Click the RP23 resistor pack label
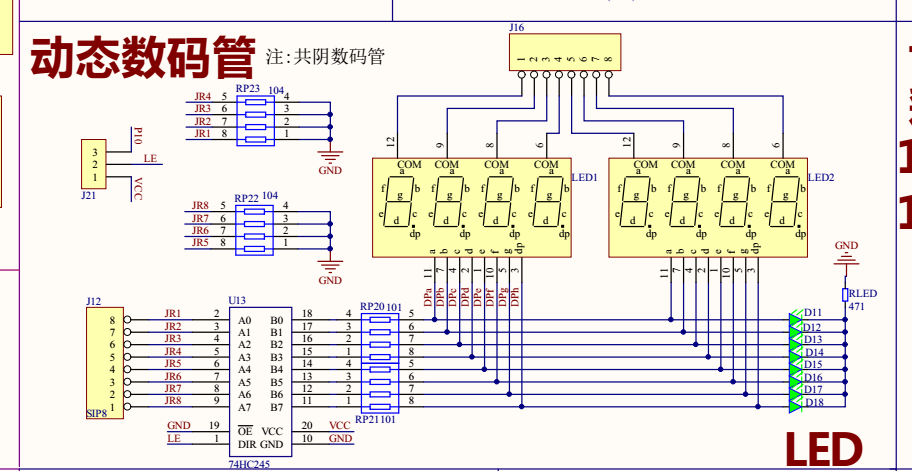The width and height of the screenshot is (912, 471). click(247, 88)
